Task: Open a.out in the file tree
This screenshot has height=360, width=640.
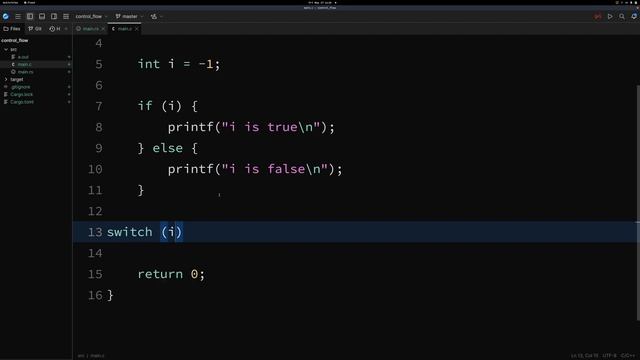Action: (x=23, y=57)
